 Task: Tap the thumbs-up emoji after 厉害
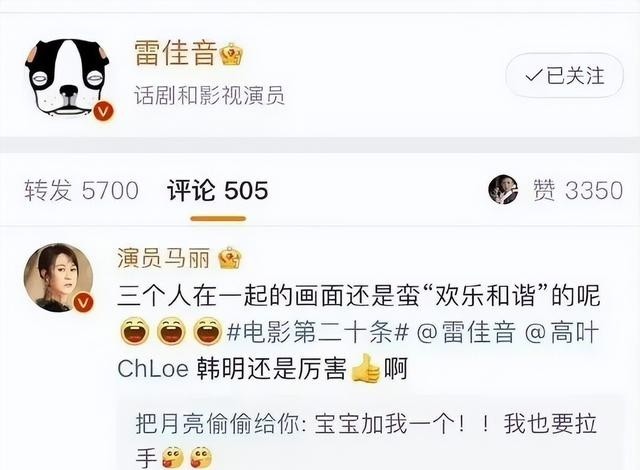click(x=366, y=368)
